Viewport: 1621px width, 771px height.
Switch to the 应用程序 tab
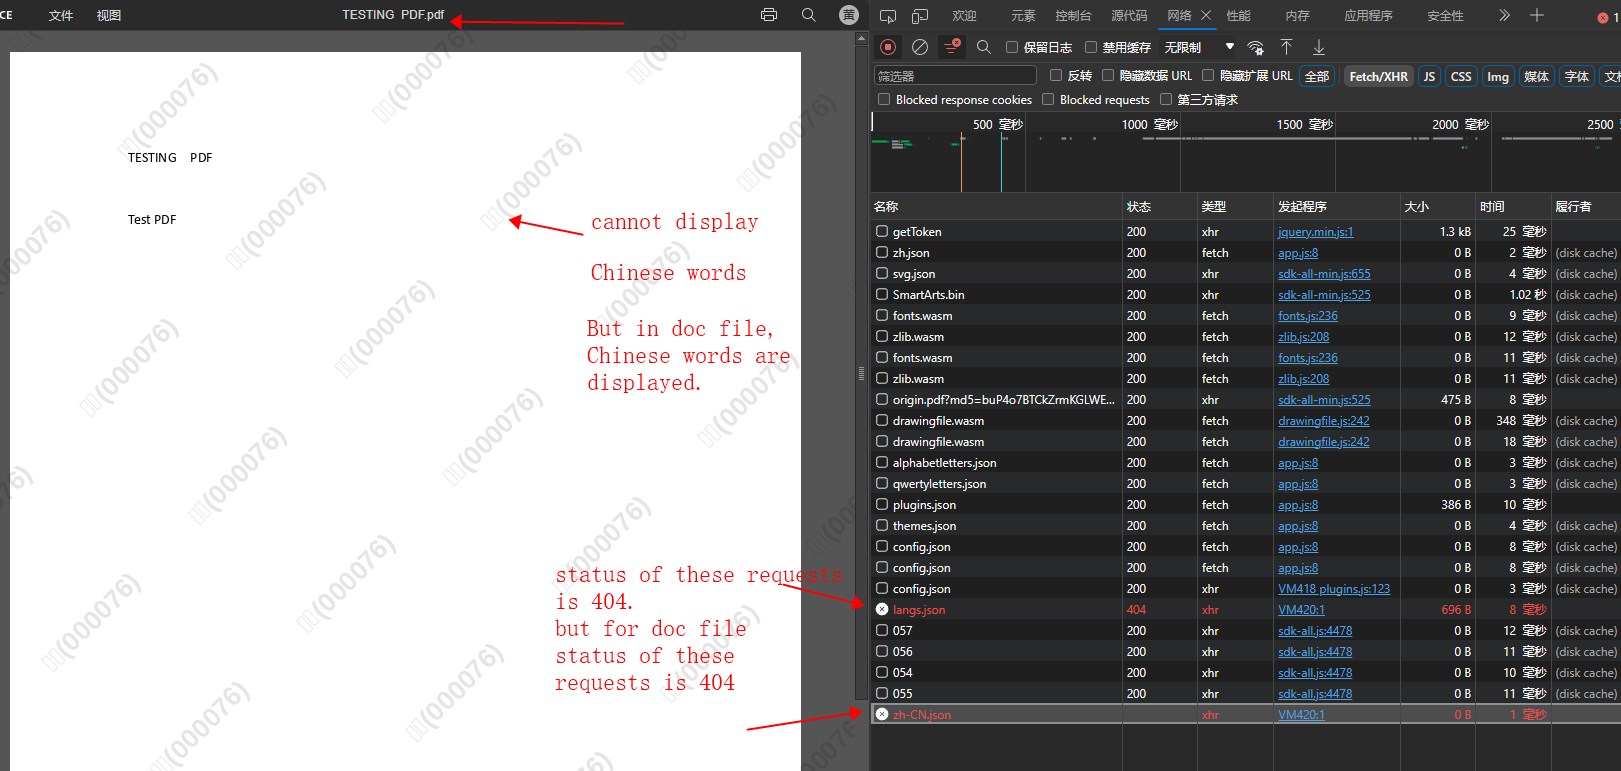click(1369, 16)
